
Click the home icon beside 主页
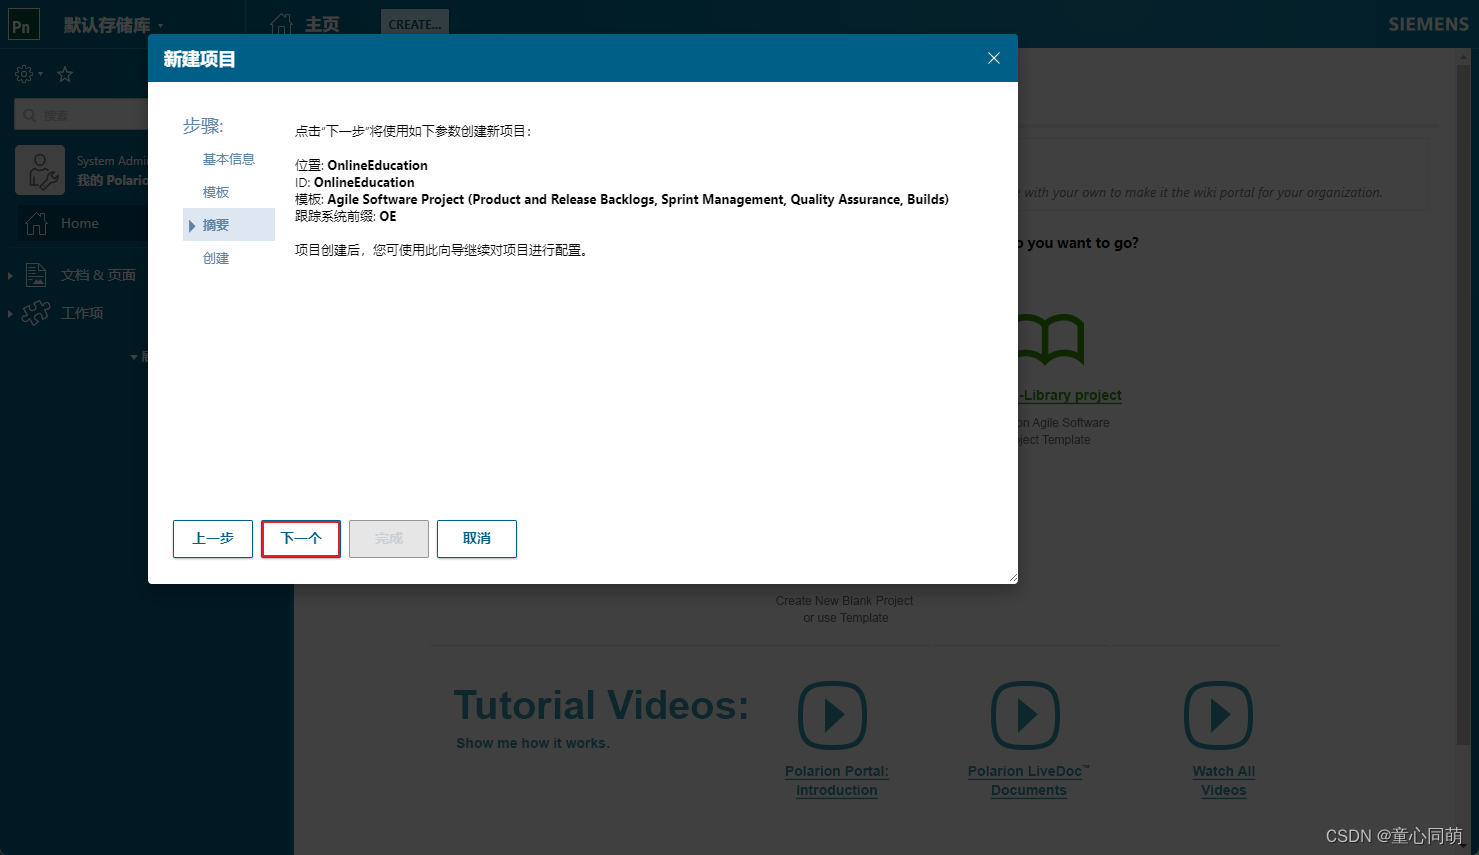[282, 24]
